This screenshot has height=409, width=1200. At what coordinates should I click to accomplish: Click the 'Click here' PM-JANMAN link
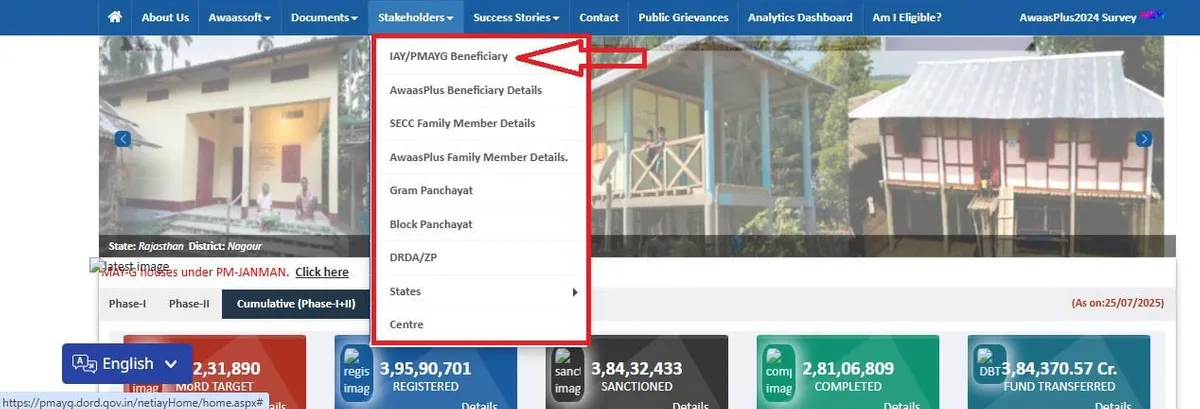click(322, 272)
